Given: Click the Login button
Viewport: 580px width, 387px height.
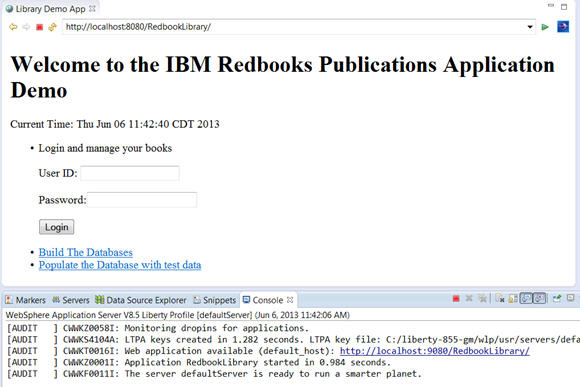Looking at the screenshot, I should point(57,227).
